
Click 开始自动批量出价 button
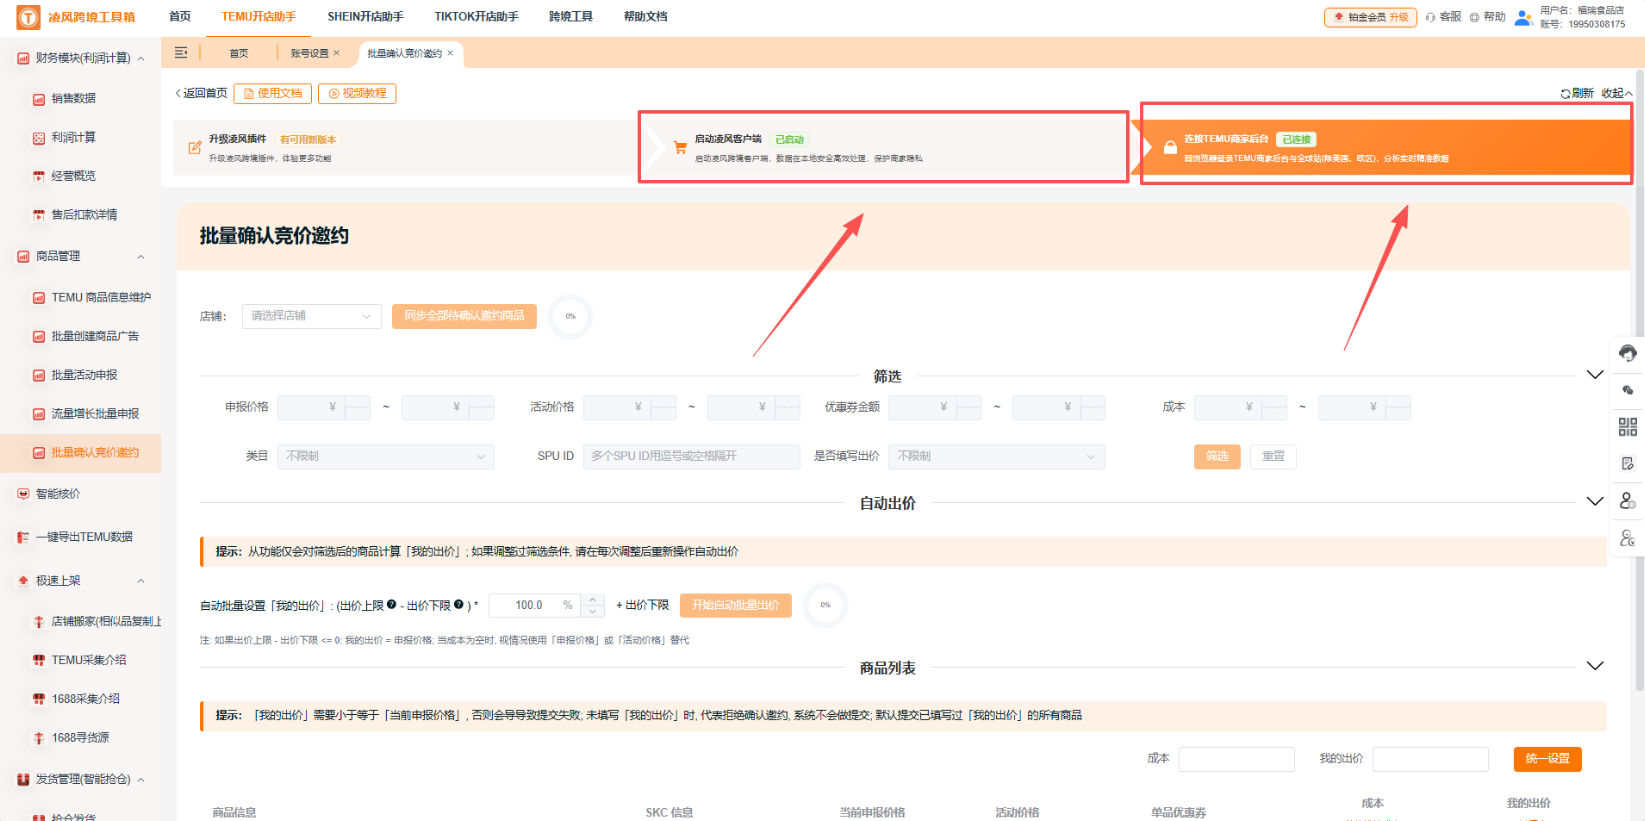(735, 605)
